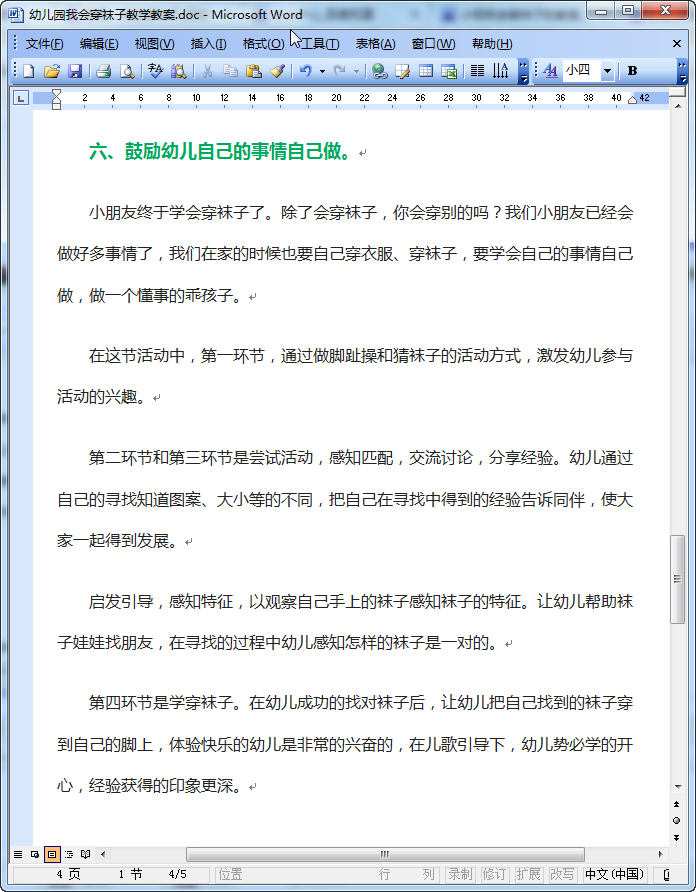Open the Research tool icon
The width and height of the screenshot is (696, 892).
coord(179,71)
